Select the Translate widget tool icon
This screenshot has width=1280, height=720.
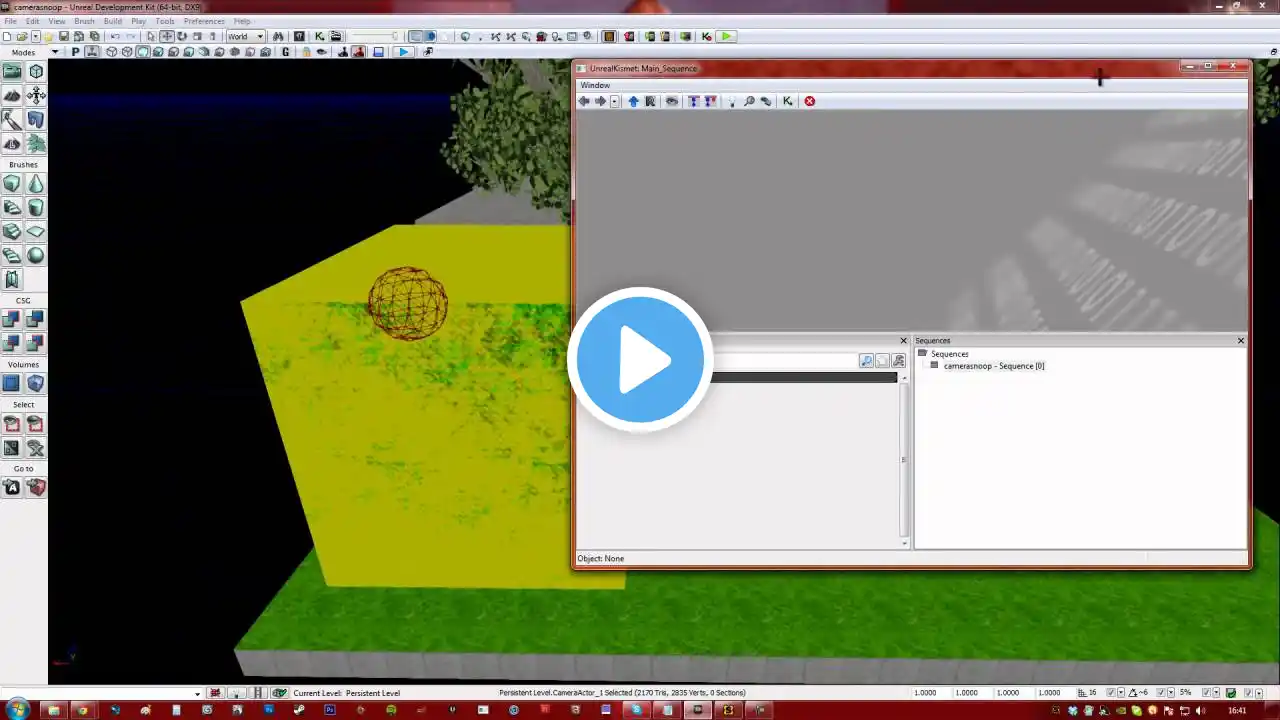[167, 37]
